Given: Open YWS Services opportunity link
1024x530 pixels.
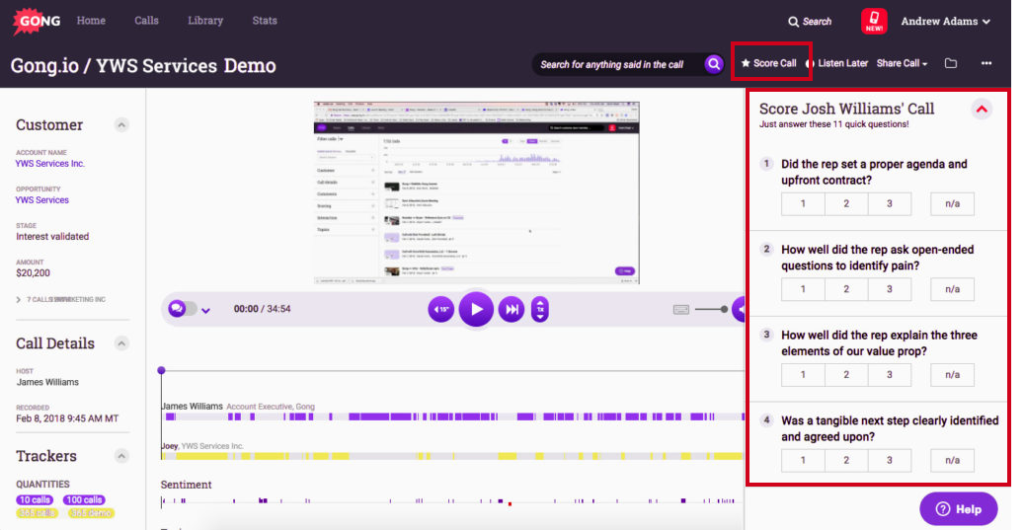Looking at the screenshot, I should 42,200.
